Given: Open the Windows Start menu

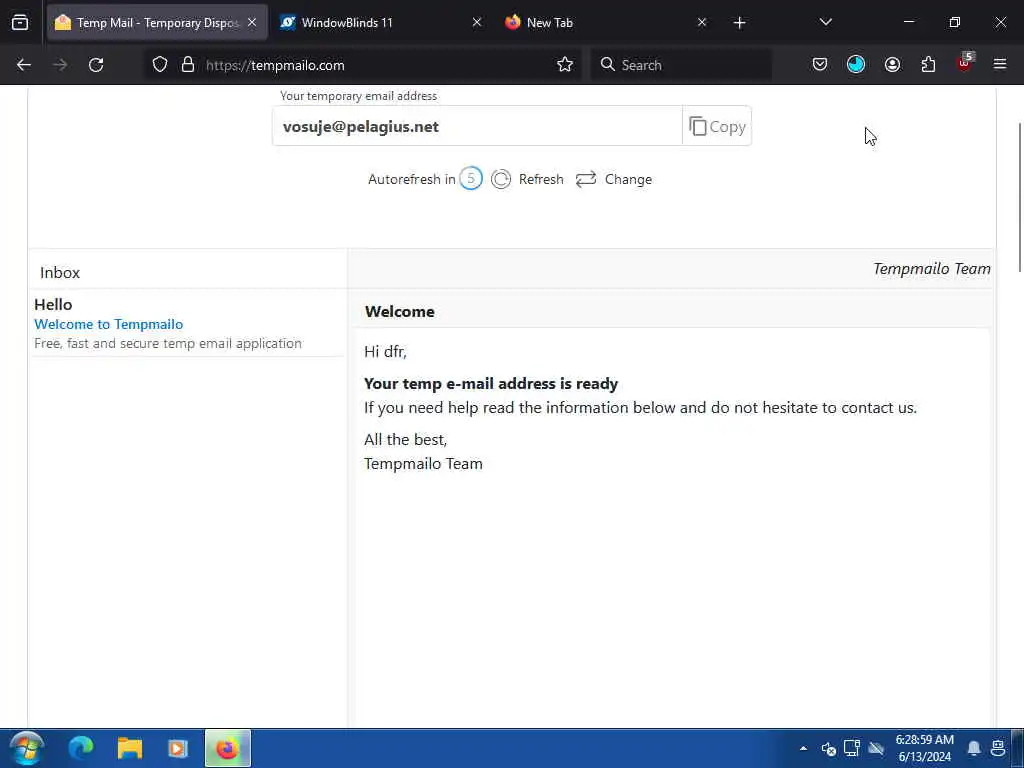Looking at the screenshot, I should [26, 748].
